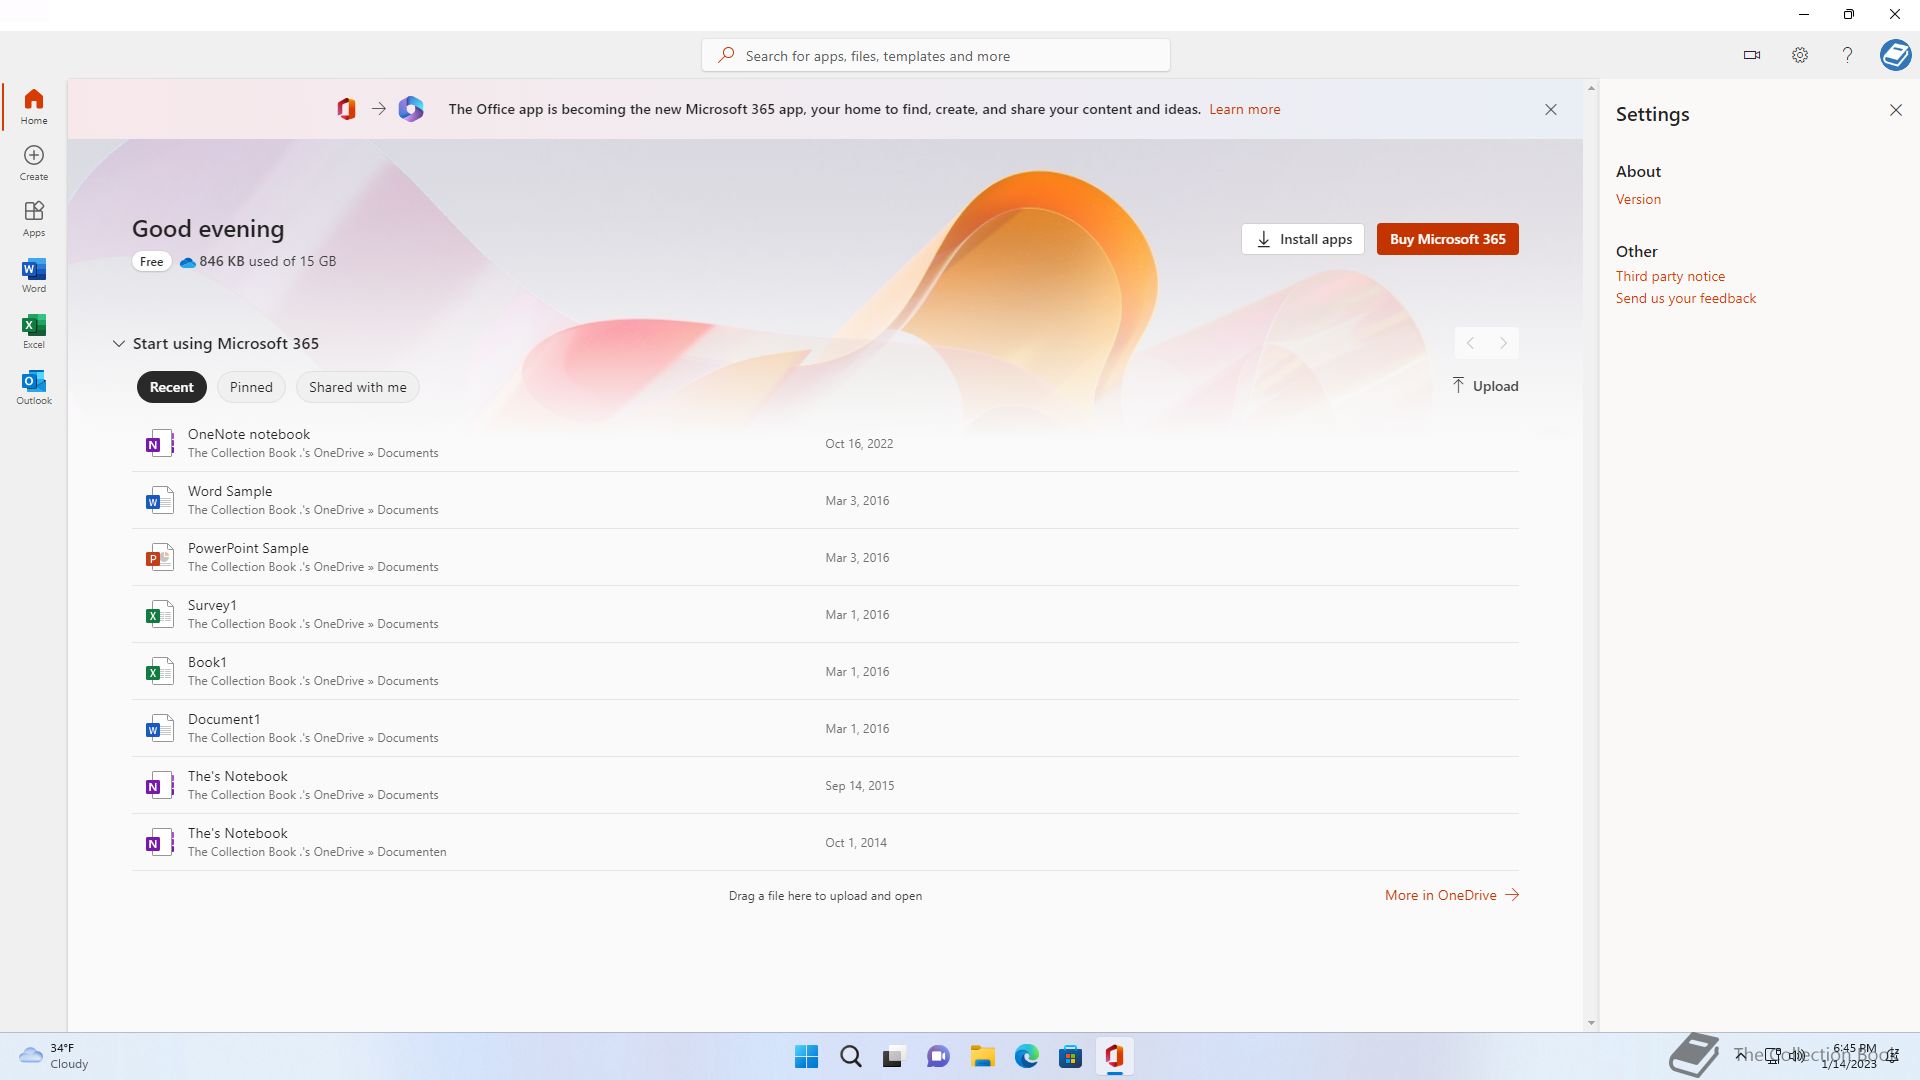Screen dimensions: 1920x1080
Task: Launch Word from the sidebar
Action: [x=34, y=274]
